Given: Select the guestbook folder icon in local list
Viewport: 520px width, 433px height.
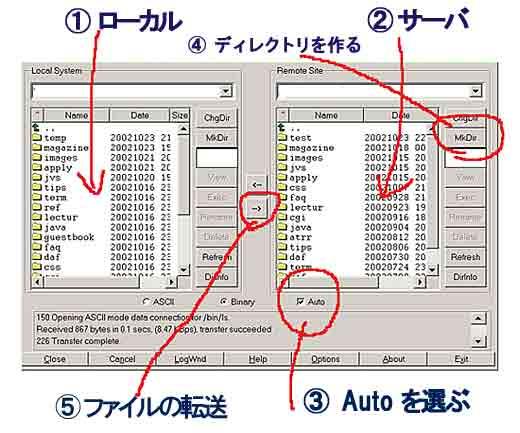Looking at the screenshot, I should point(37,237).
